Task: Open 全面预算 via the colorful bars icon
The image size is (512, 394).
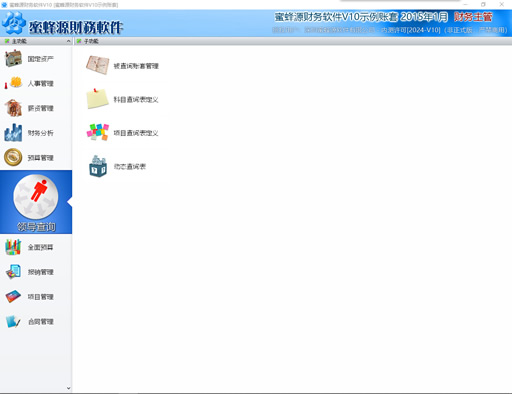Action: [13, 247]
